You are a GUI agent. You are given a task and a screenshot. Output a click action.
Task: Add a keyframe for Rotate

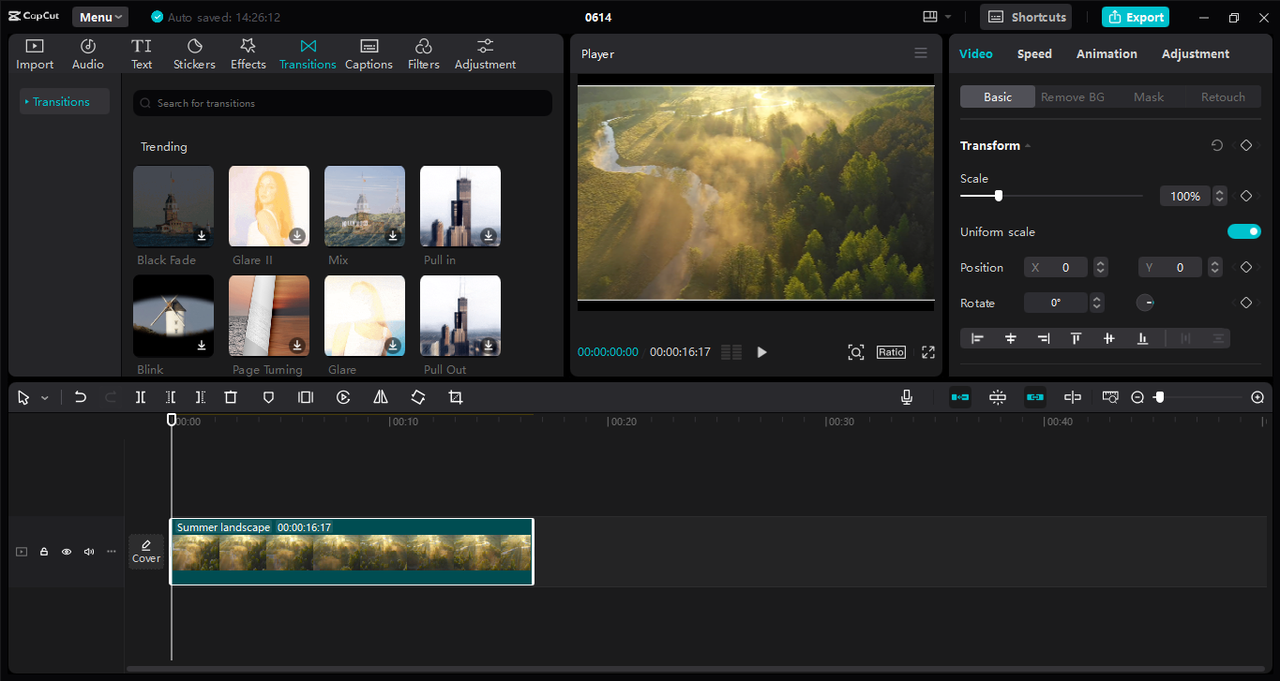(1246, 302)
